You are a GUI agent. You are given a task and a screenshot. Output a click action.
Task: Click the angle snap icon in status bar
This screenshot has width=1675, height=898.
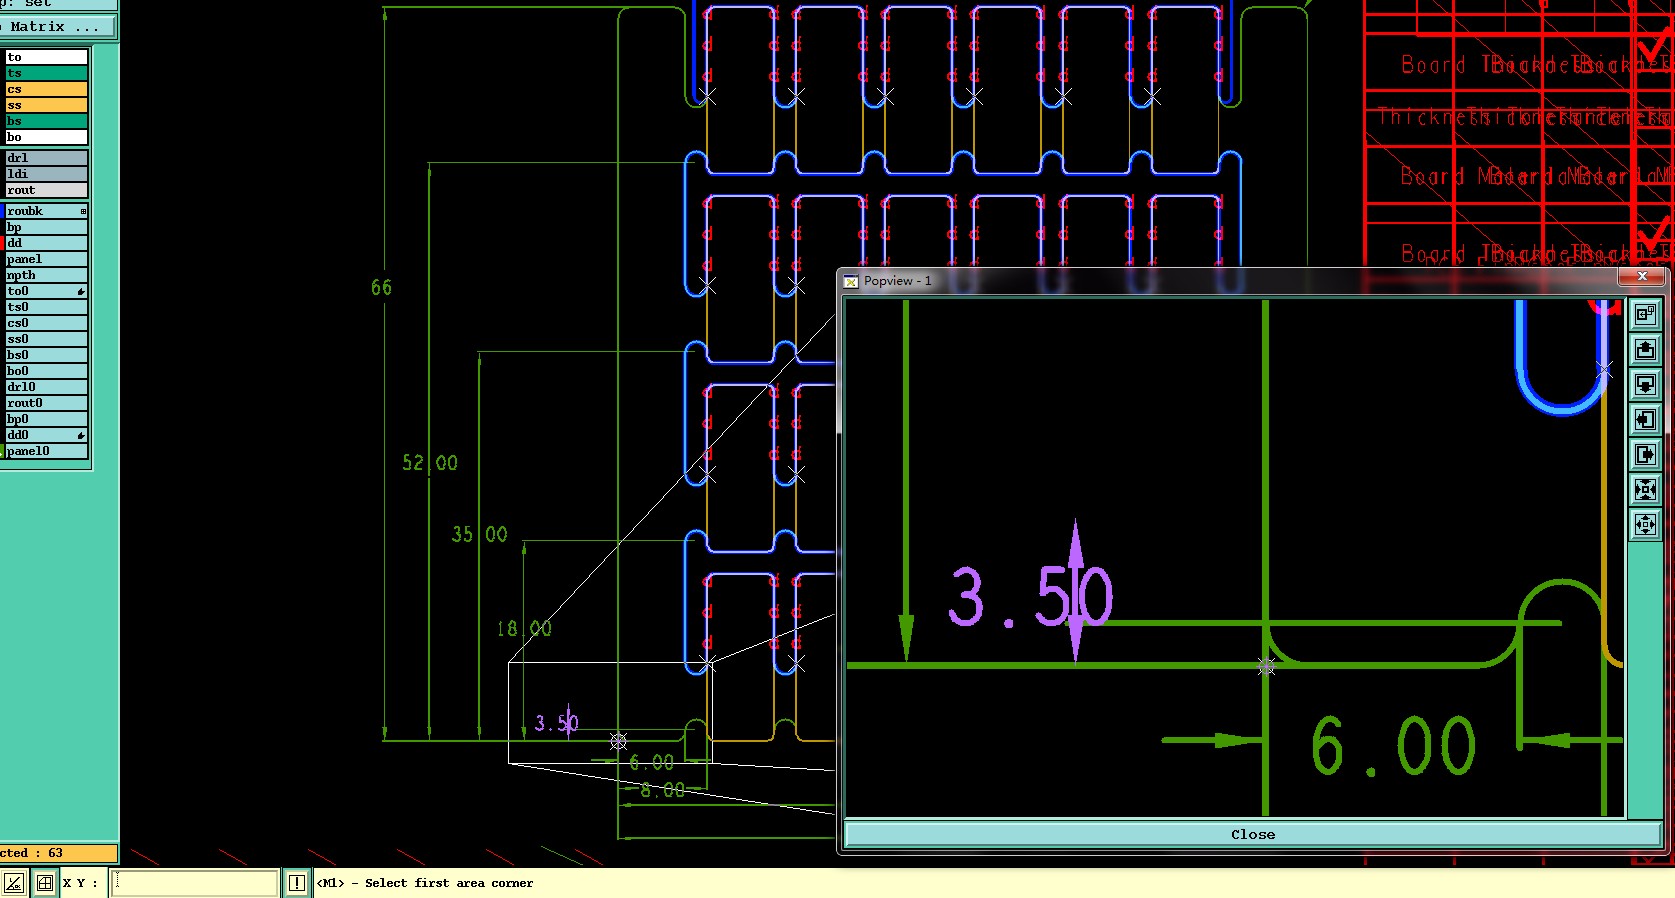tap(14, 883)
